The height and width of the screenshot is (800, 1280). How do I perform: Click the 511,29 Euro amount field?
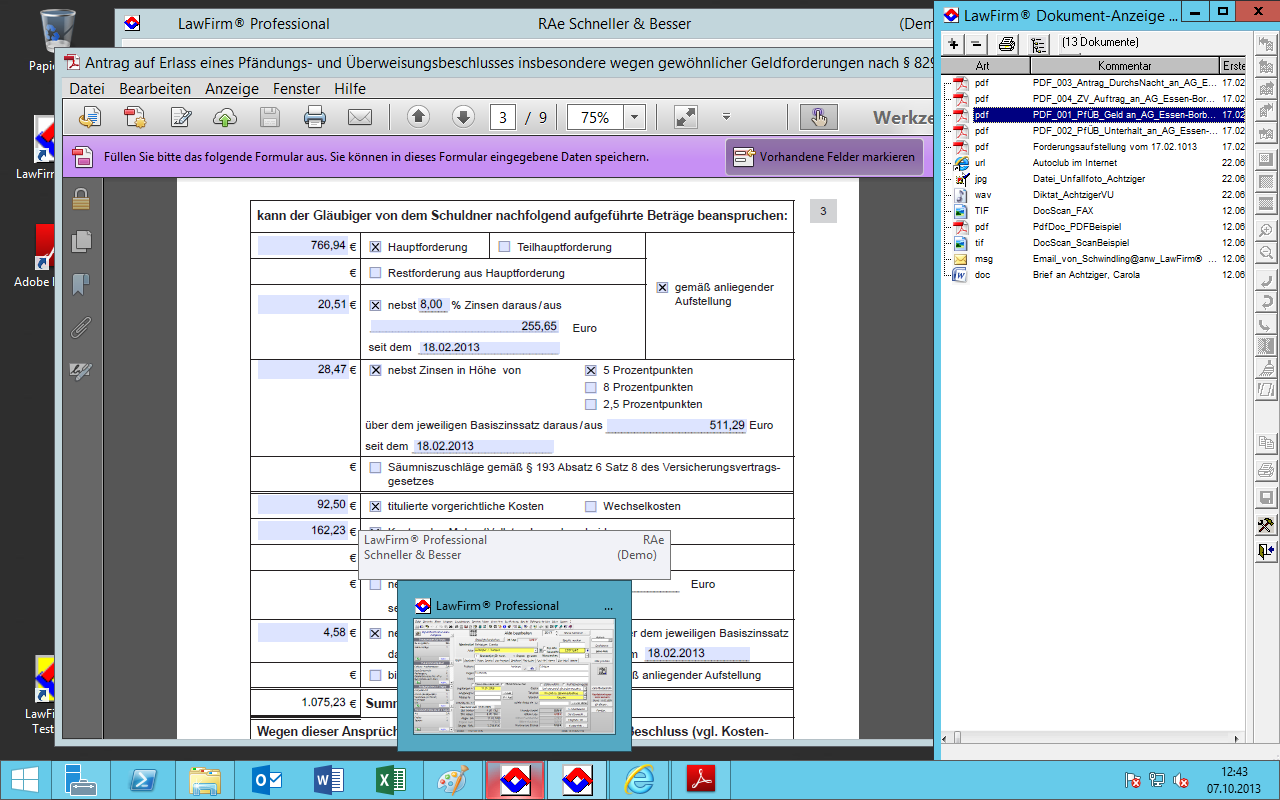pyautogui.click(x=677, y=425)
